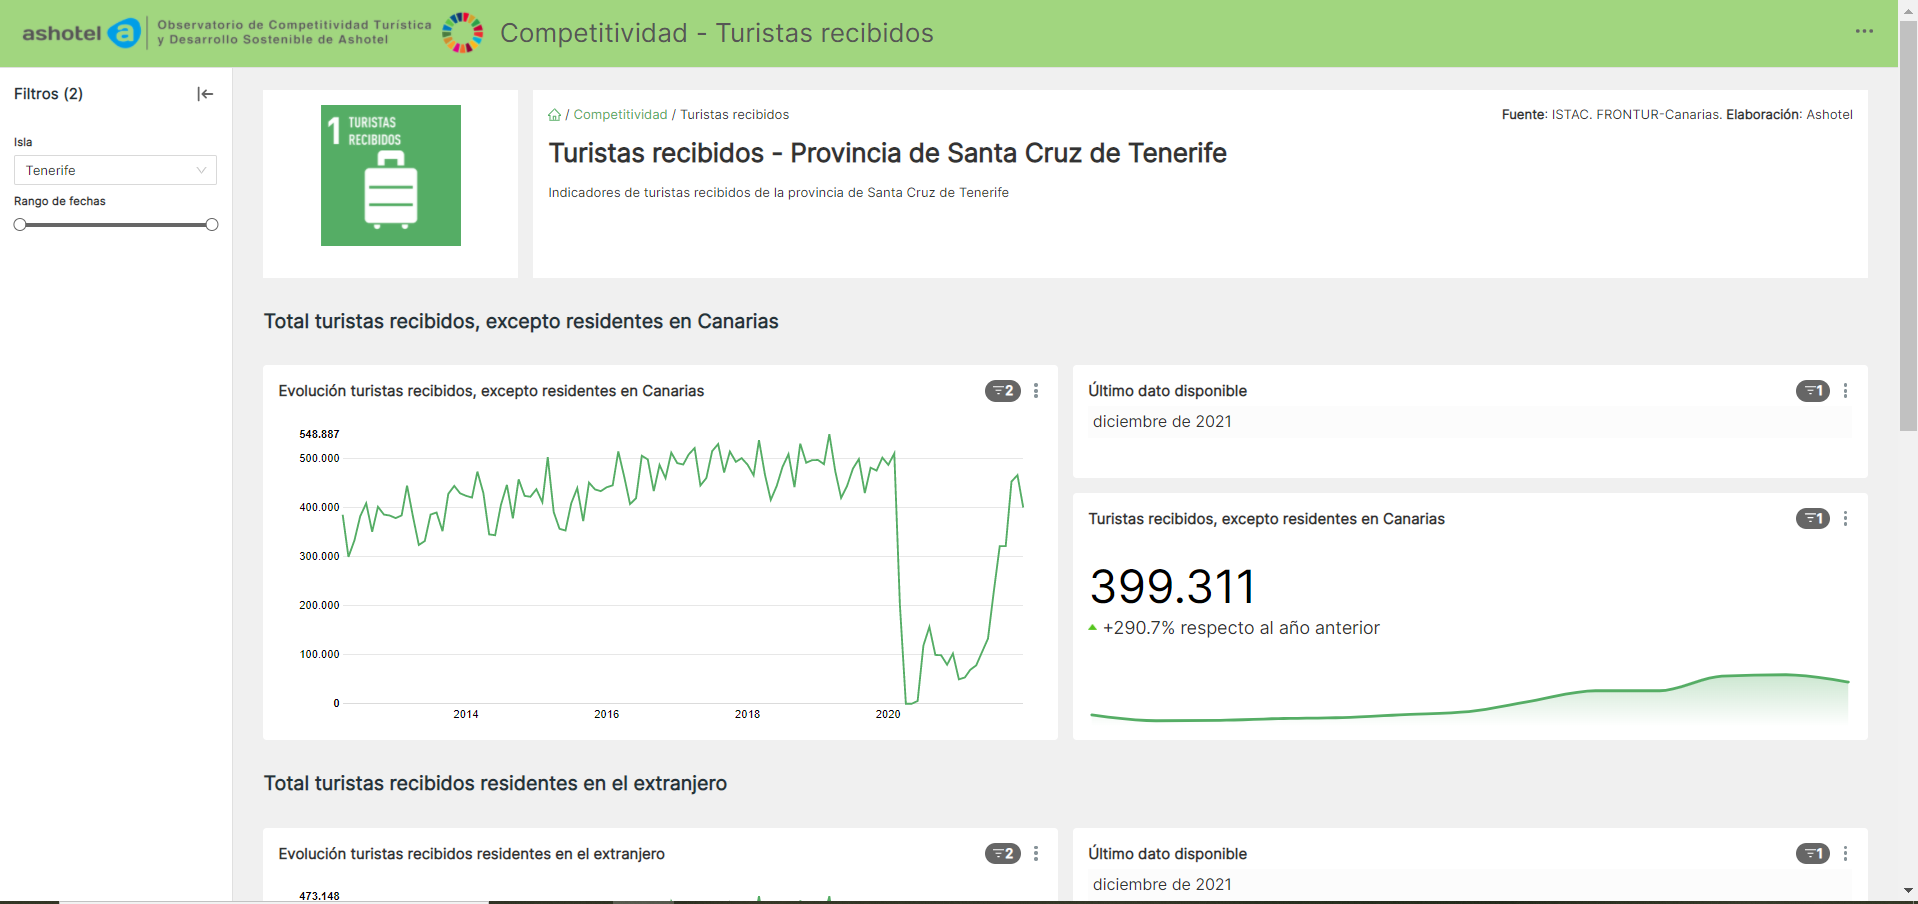1918x904 pixels.
Task: Open filter badge on Evolución residentes extranjero chart
Action: pyautogui.click(x=1002, y=854)
